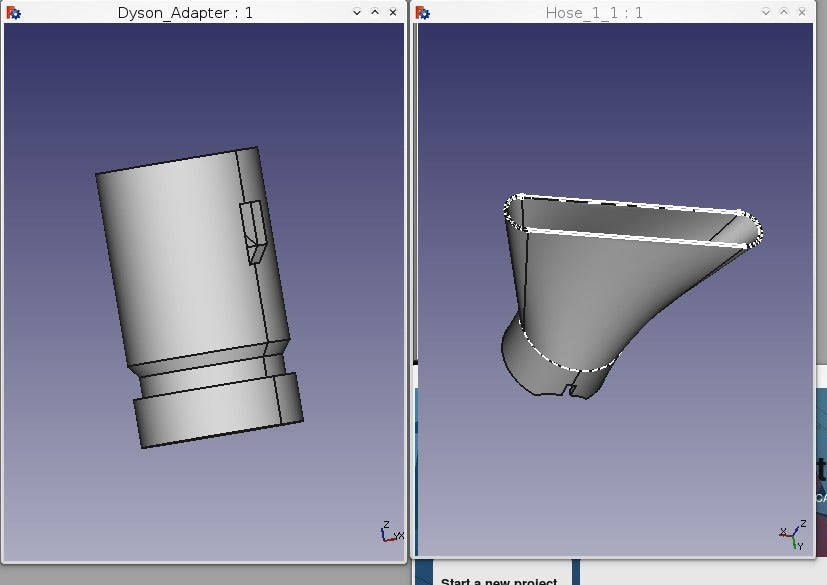Image resolution: width=827 pixels, height=585 pixels.
Task: Maximize the Hose_1_1 window
Action: tap(783, 12)
